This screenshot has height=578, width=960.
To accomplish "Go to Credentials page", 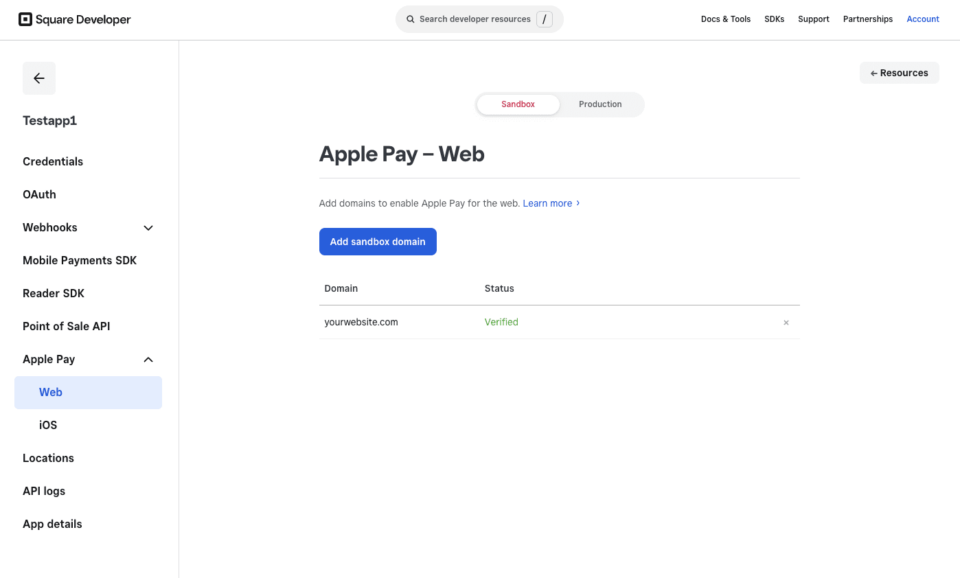I will pos(53,162).
